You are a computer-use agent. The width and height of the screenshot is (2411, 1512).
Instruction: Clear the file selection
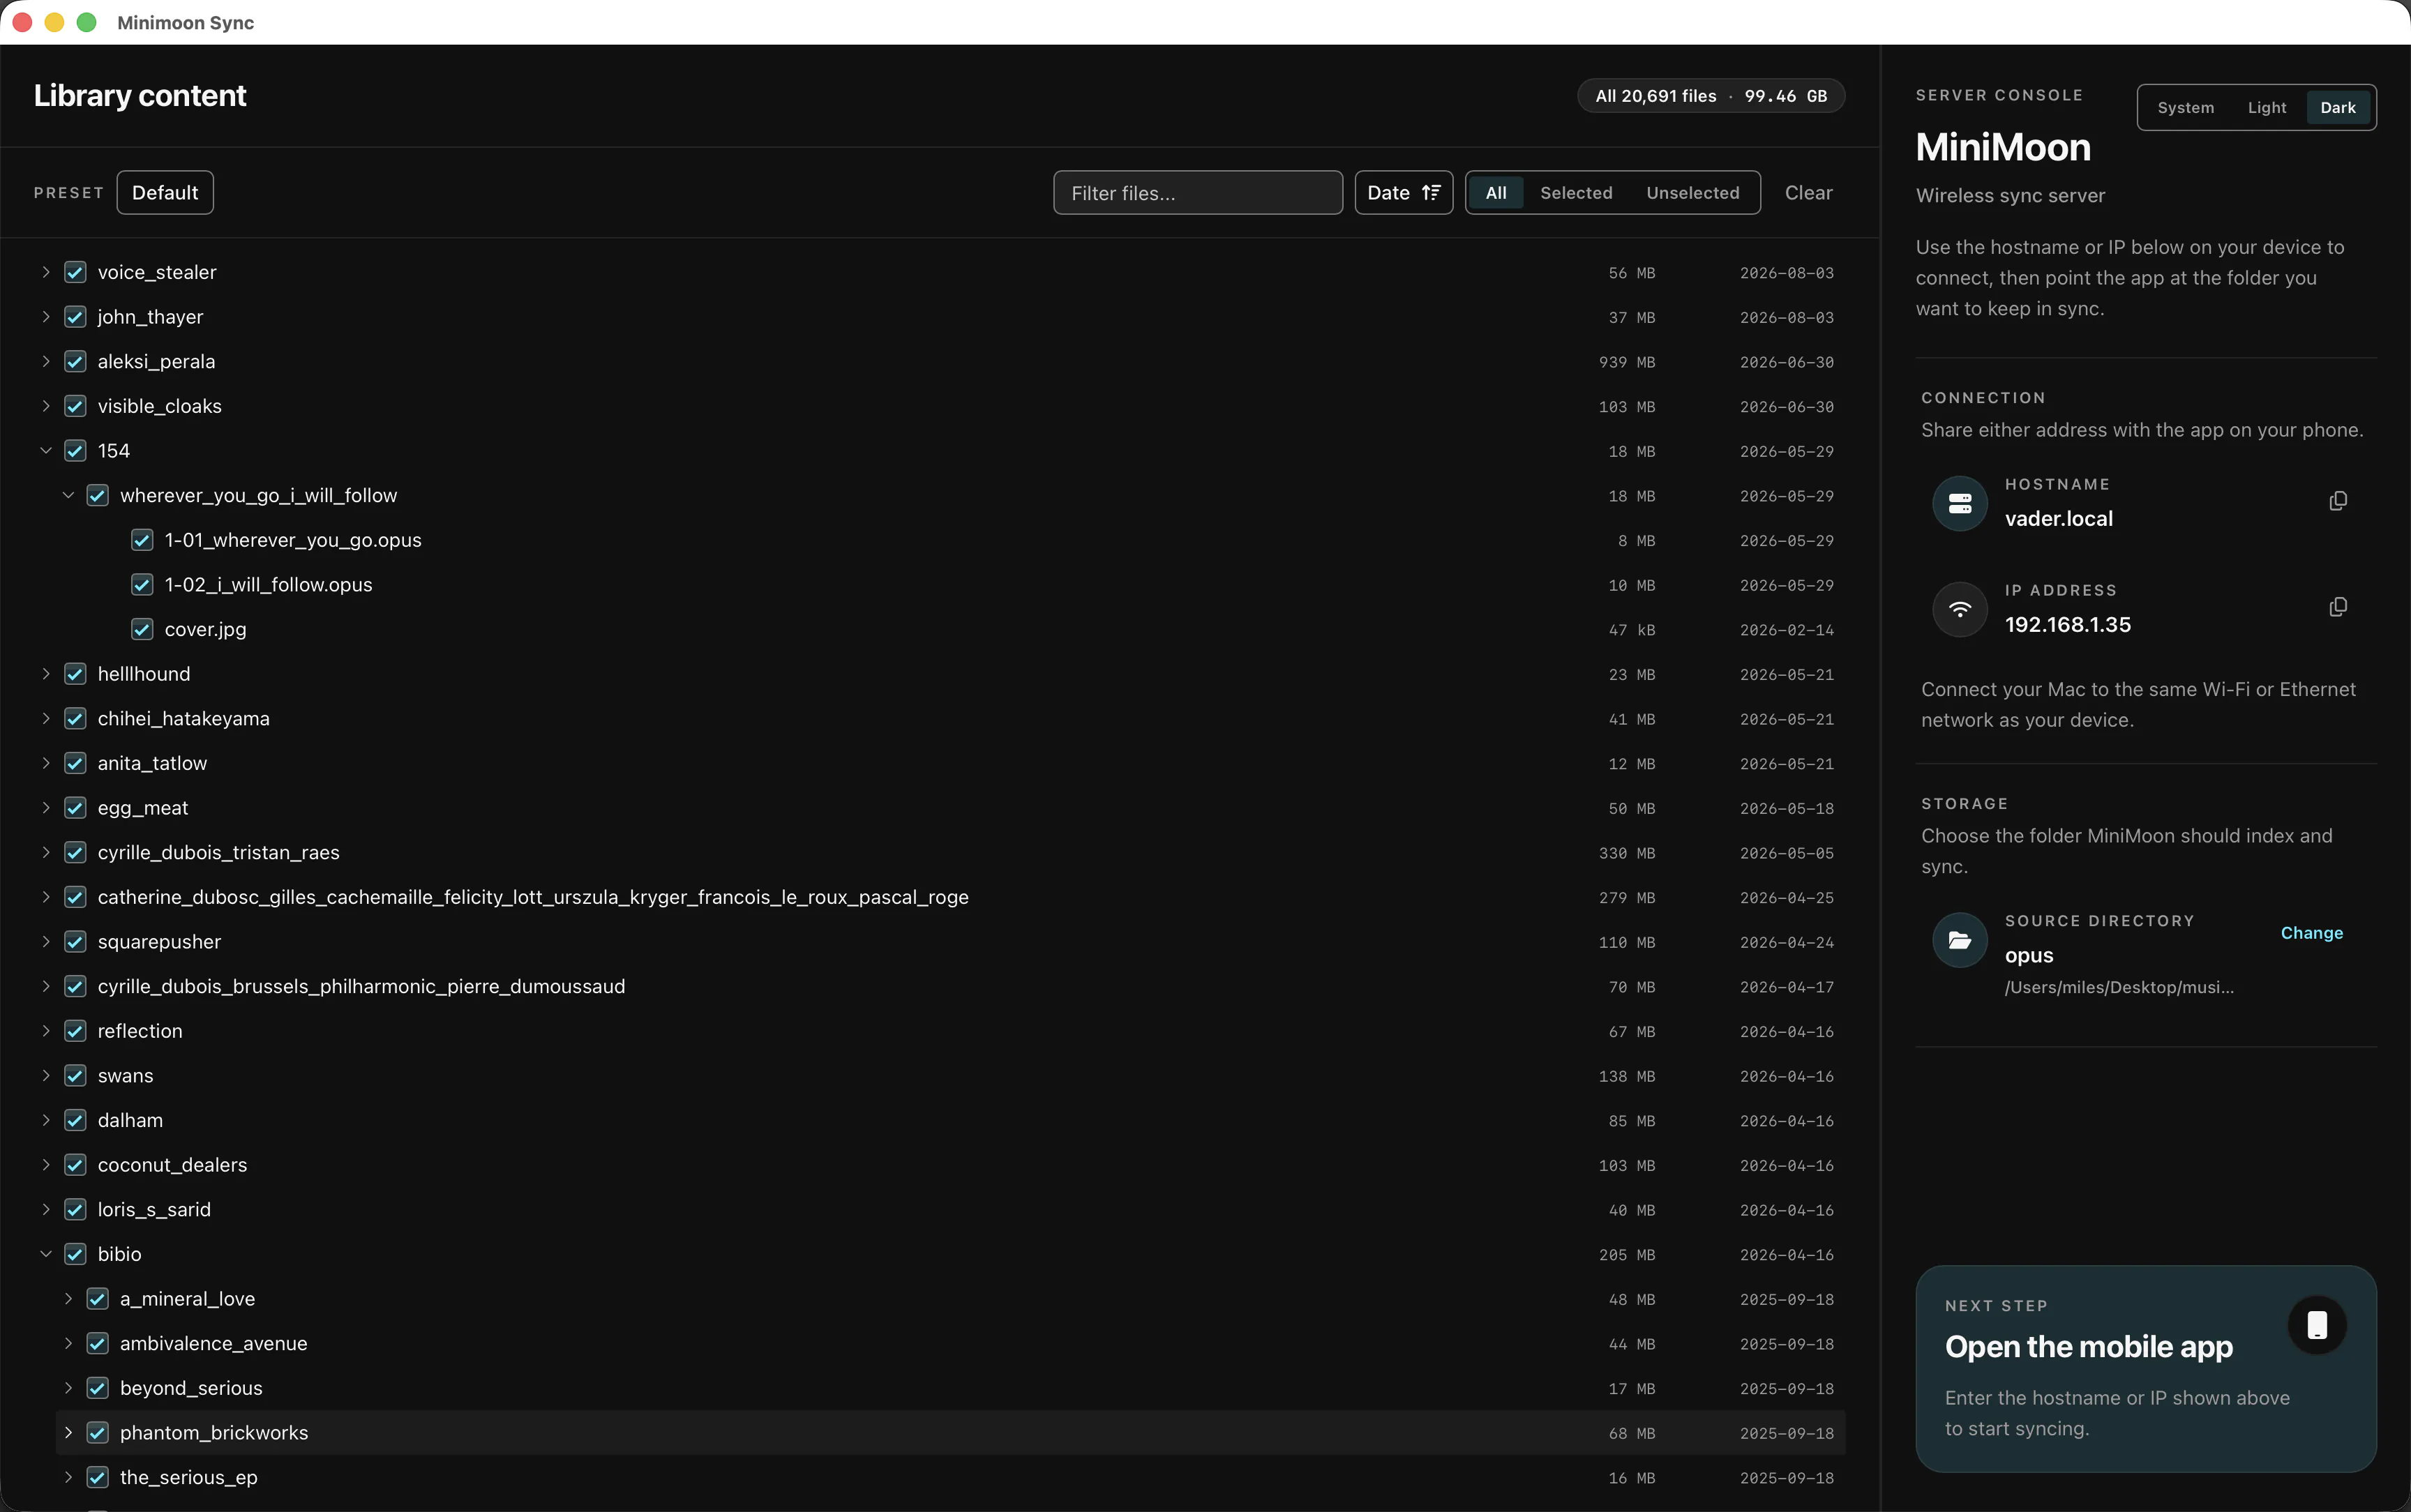click(1808, 193)
